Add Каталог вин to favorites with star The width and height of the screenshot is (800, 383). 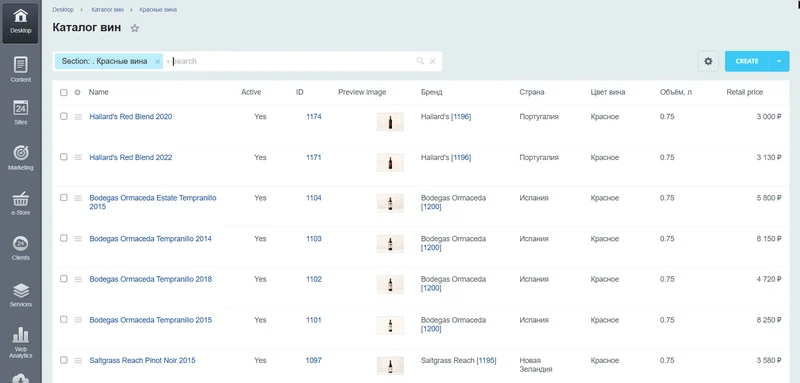tap(135, 29)
